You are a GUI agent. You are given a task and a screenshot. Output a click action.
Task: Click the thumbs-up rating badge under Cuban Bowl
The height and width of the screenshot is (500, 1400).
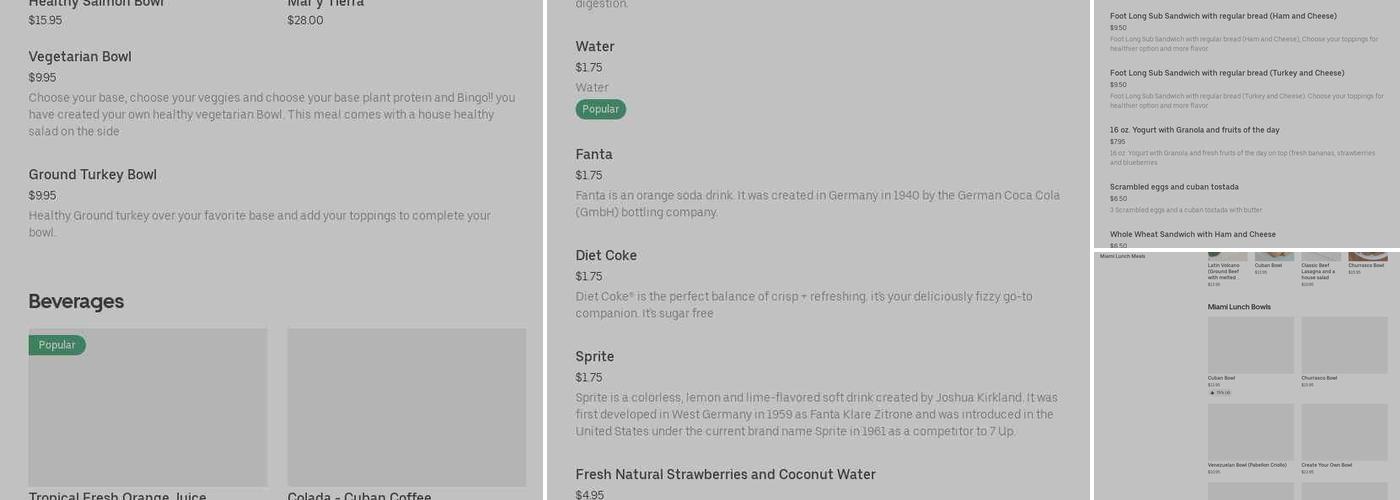pyautogui.click(x=1219, y=392)
